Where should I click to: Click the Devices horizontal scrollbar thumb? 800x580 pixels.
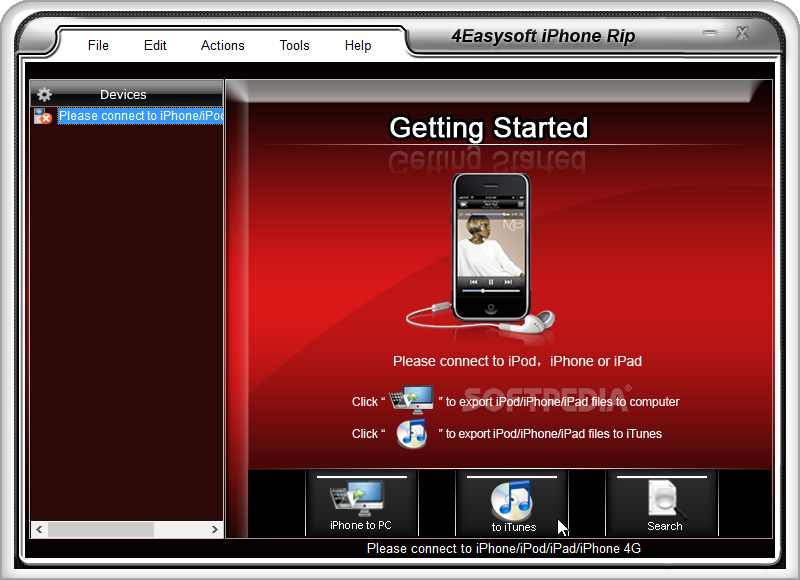tap(101, 529)
